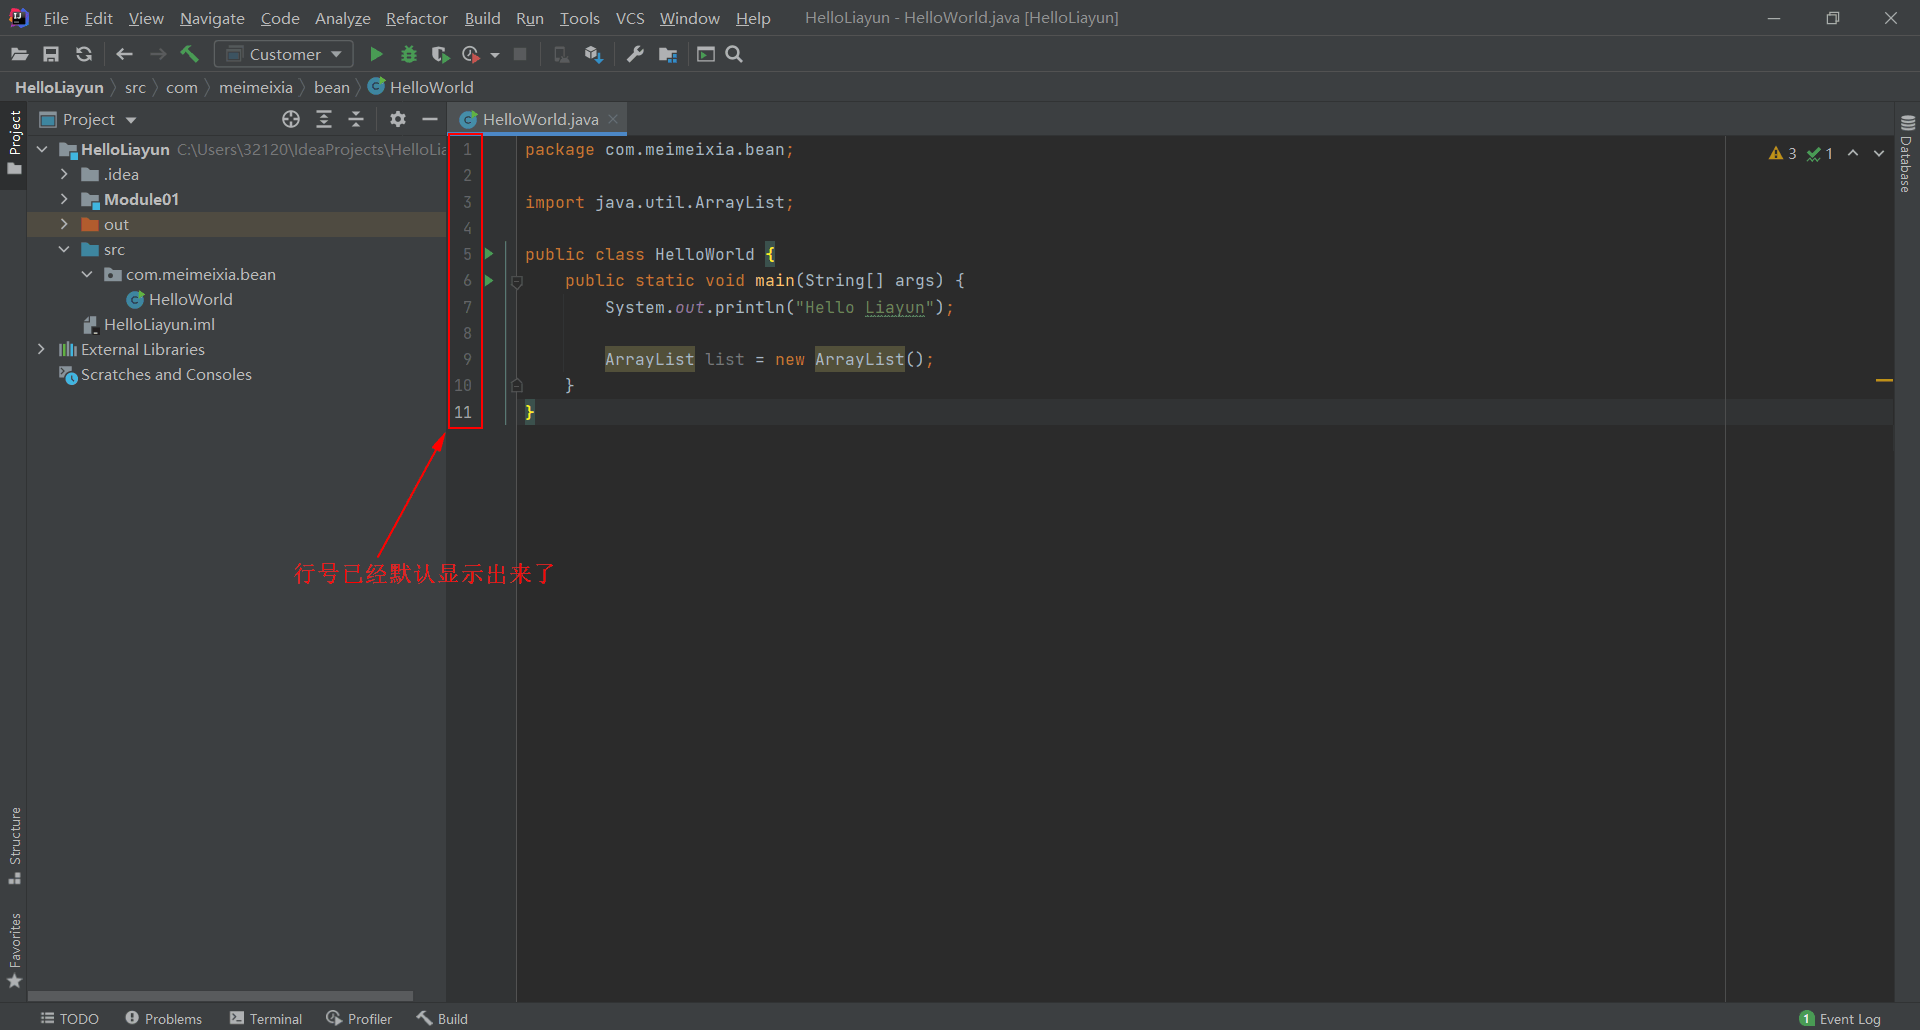Click the Project panel horizontal scrollbar
1920x1030 pixels.
[220, 996]
